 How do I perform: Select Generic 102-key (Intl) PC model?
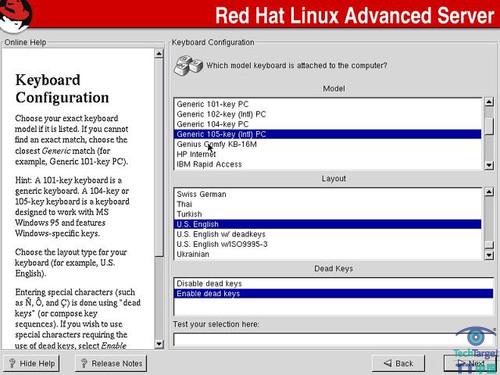click(x=327, y=114)
